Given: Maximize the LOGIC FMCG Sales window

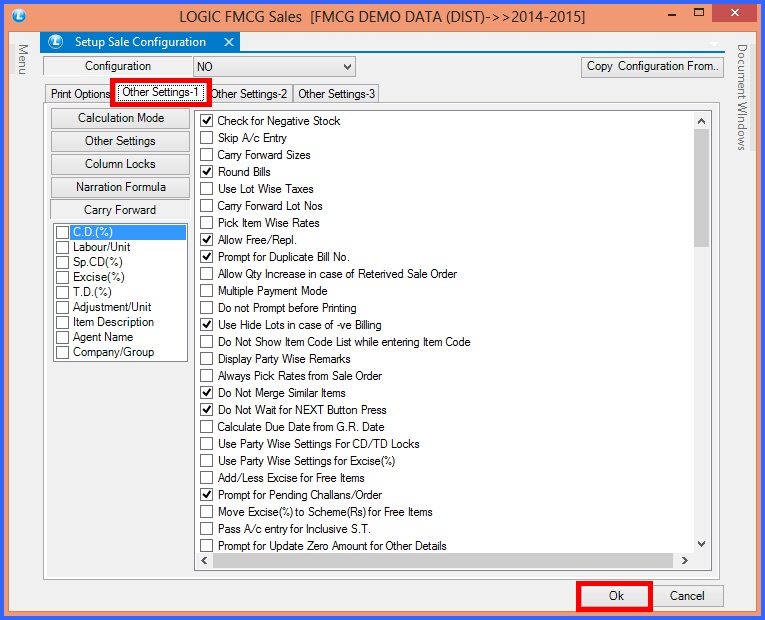Looking at the screenshot, I should click(699, 14).
